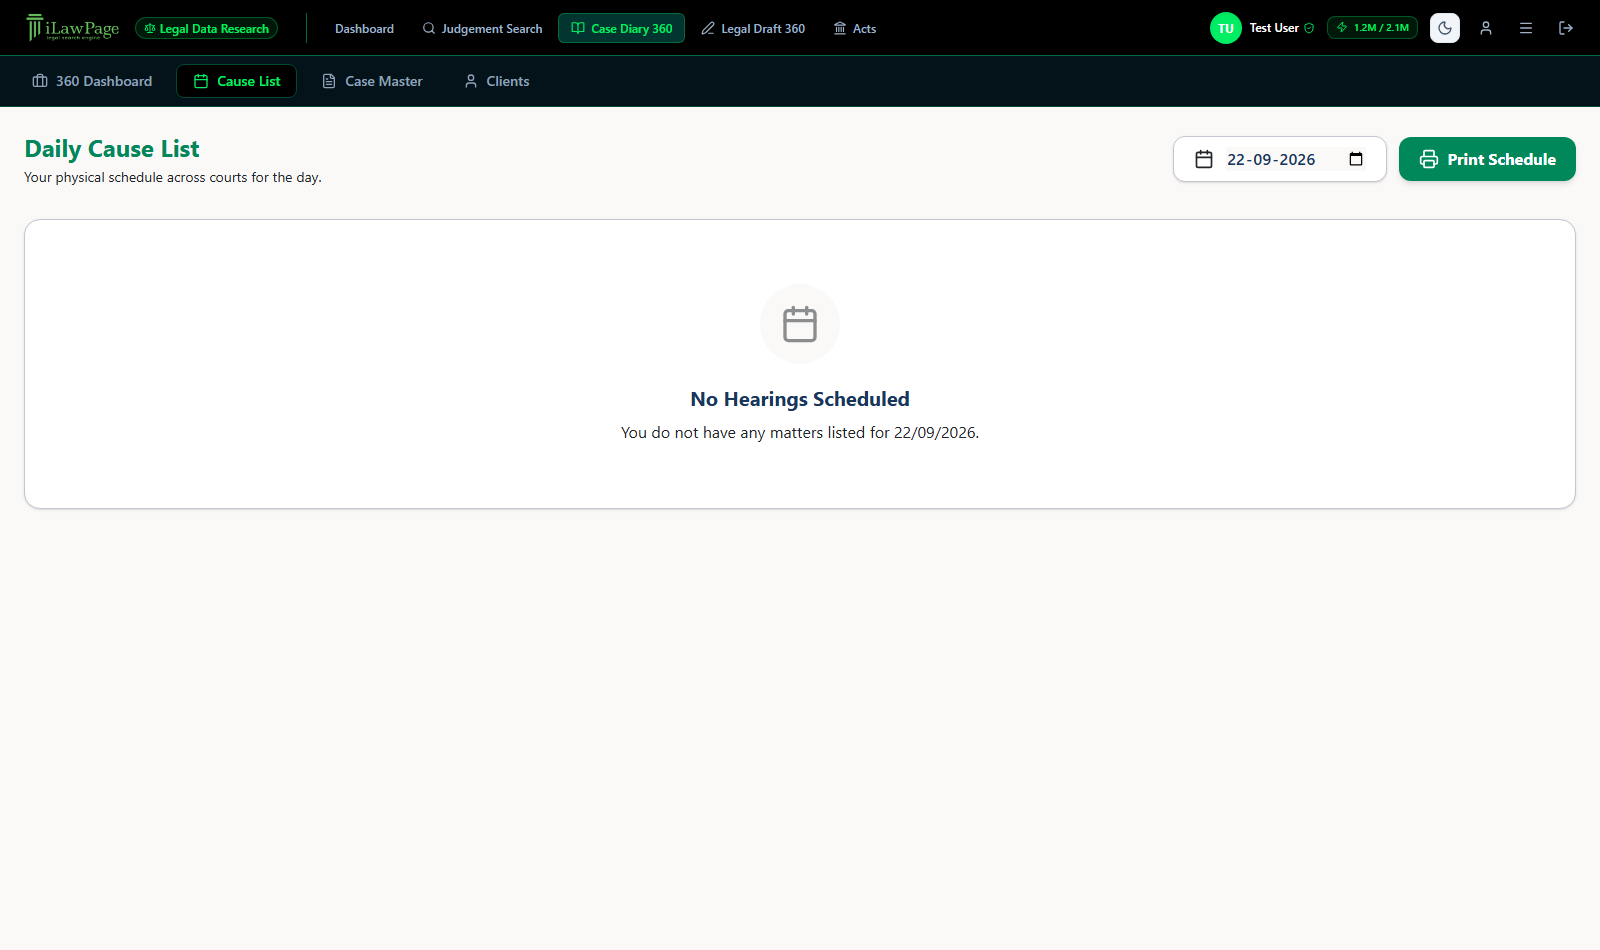This screenshot has height=950, width=1600.
Task: Open the Acts section
Action: point(855,29)
